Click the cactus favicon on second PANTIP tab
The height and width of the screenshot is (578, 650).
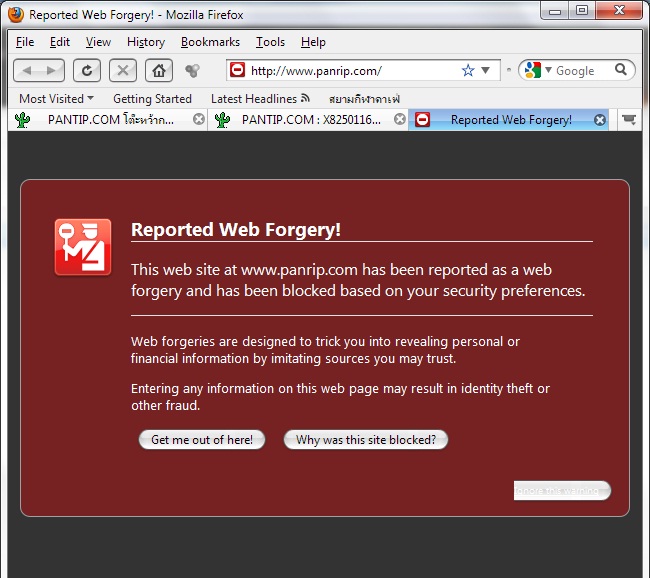[223, 120]
